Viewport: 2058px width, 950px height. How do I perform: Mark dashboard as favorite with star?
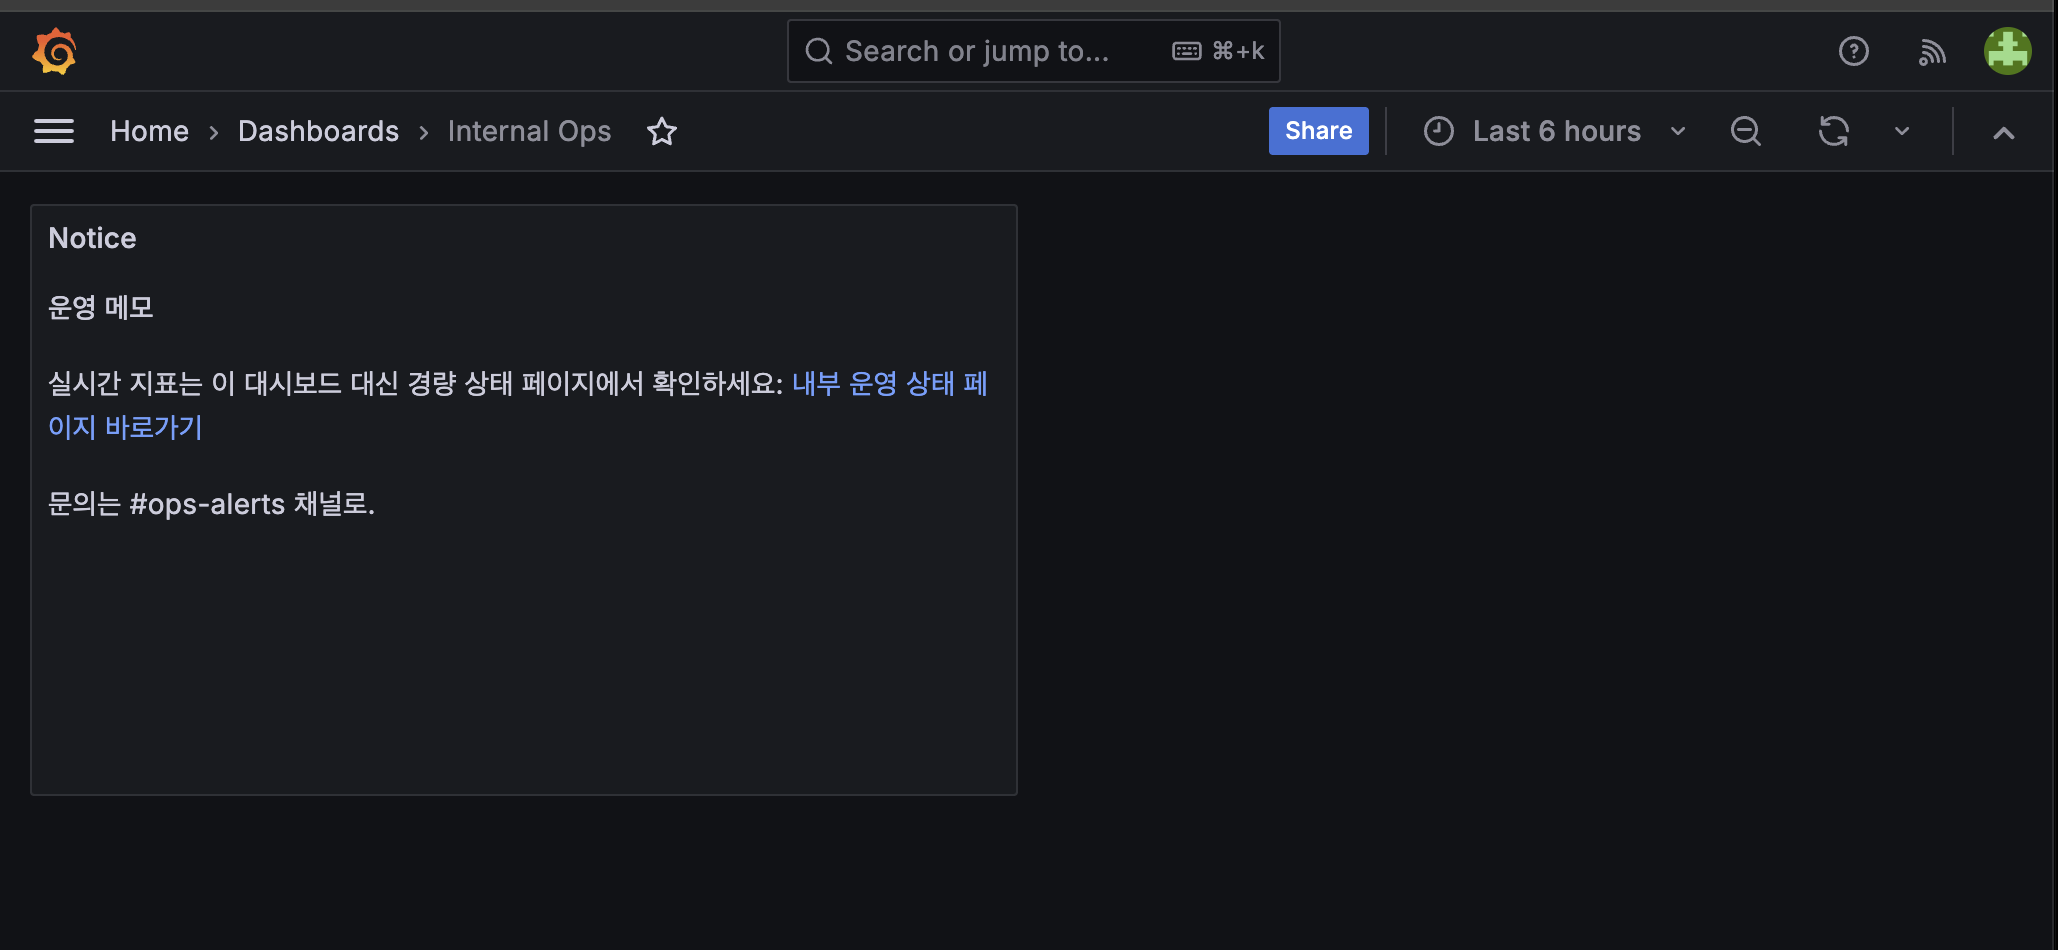point(662,131)
